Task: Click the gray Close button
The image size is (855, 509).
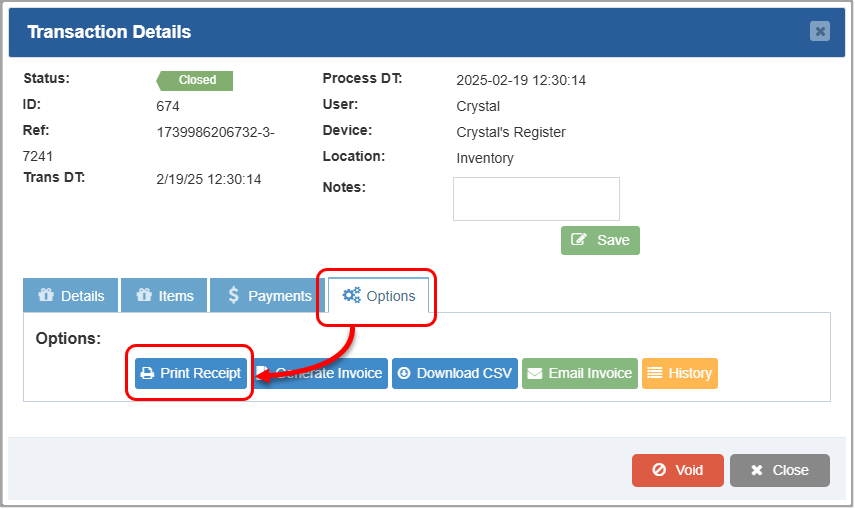Action: coord(780,470)
